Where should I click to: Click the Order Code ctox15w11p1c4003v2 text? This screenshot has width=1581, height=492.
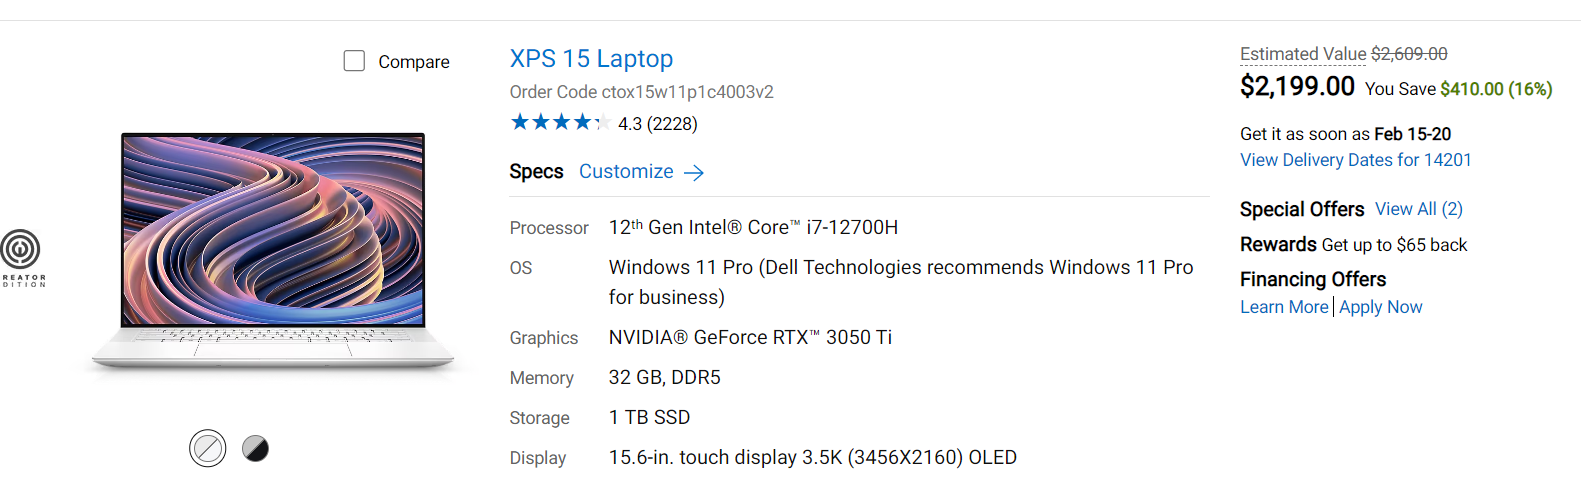(641, 92)
